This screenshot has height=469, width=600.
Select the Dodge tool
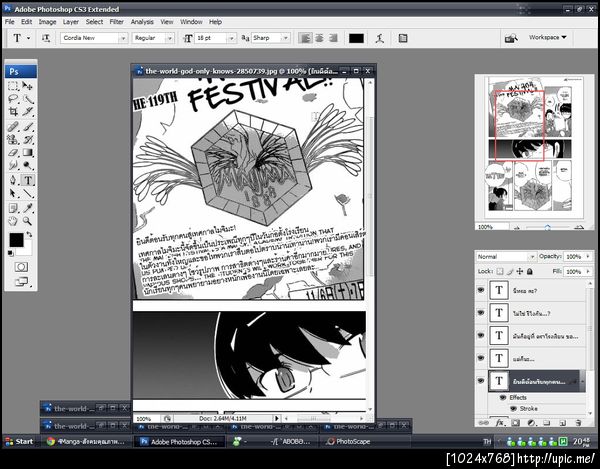[x=28, y=165]
